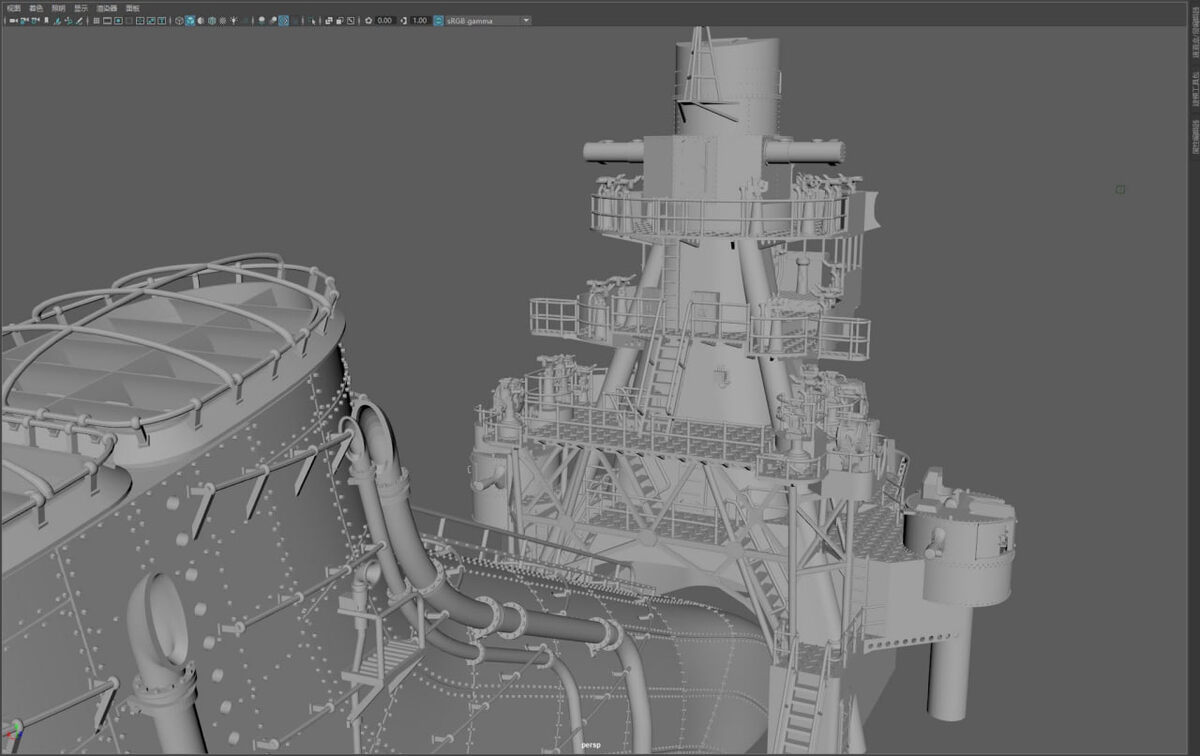This screenshot has width=1200, height=756.
Task: Toggle the Safe Title icon
Action: [x=162, y=20]
